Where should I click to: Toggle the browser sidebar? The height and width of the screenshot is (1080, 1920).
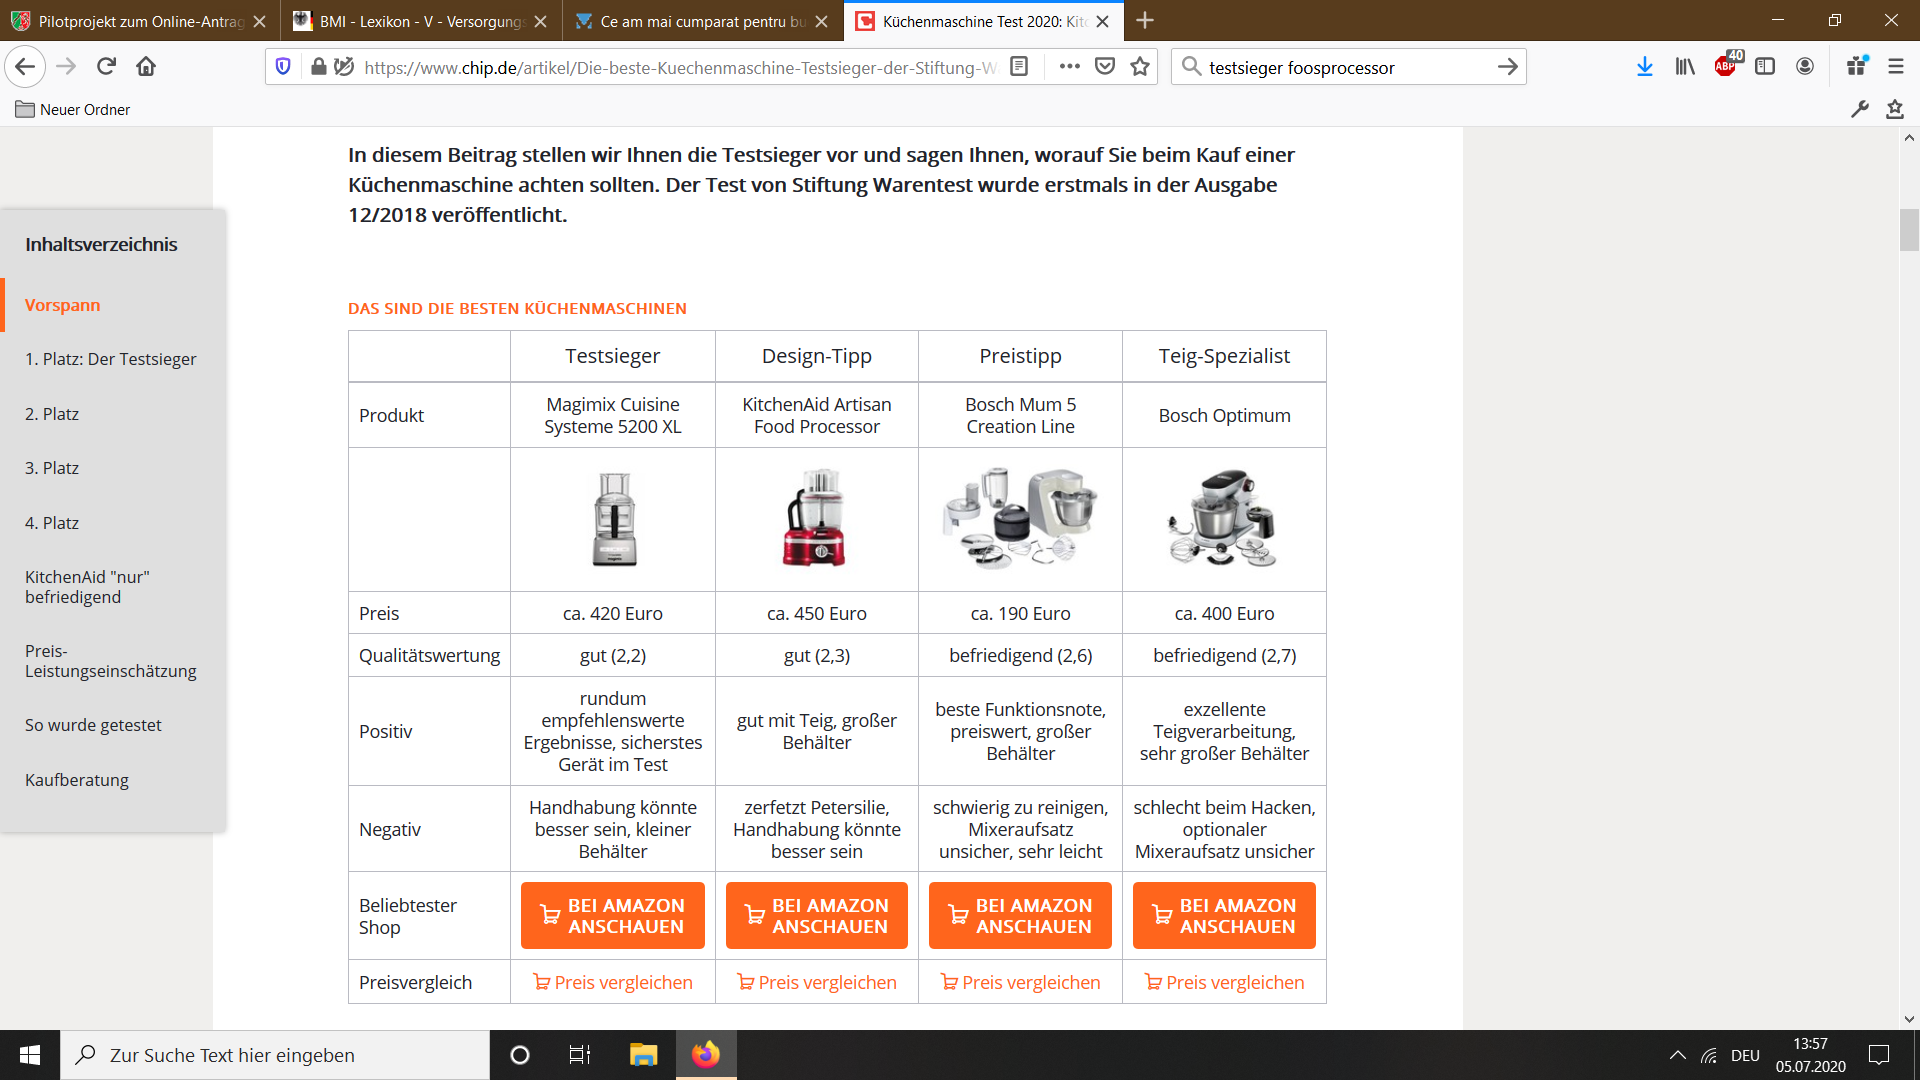(x=1765, y=67)
